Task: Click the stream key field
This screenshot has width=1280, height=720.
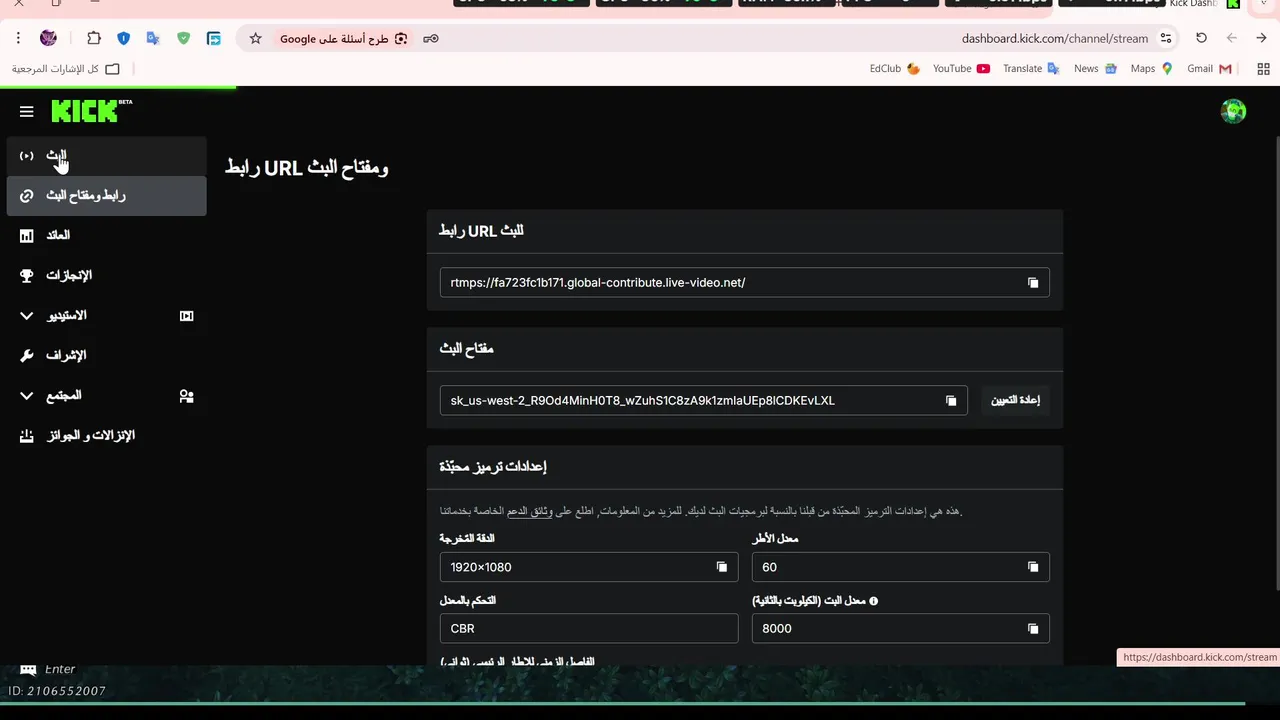Action: 703,400
